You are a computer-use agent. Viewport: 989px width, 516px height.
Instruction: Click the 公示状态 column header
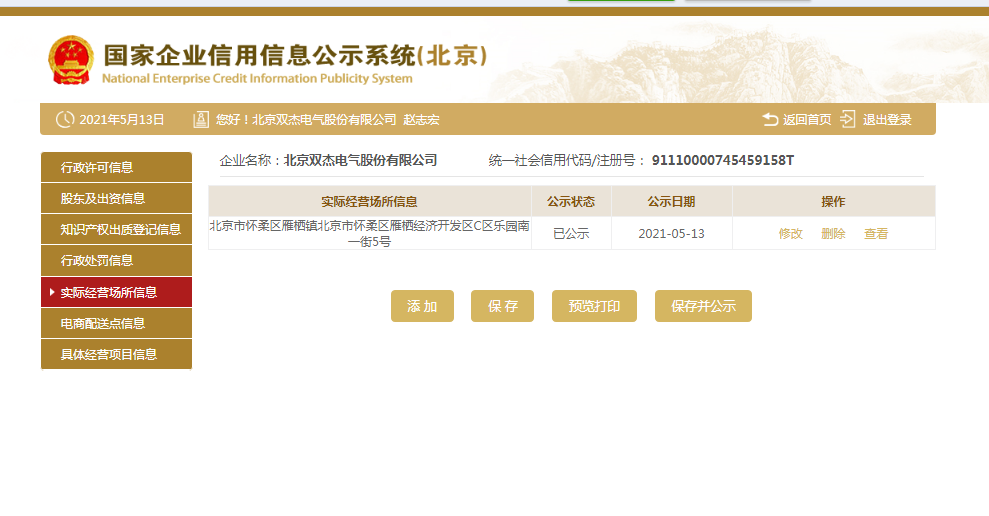(x=571, y=201)
